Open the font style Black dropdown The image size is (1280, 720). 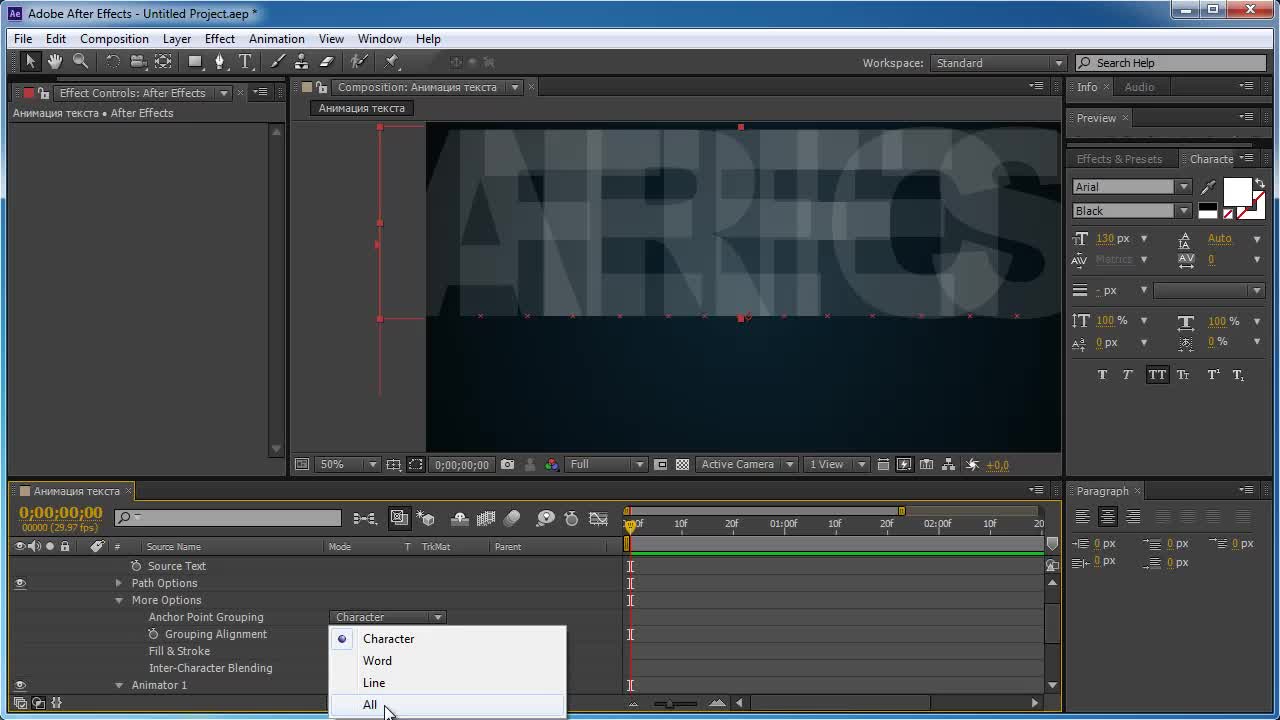coord(1131,211)
